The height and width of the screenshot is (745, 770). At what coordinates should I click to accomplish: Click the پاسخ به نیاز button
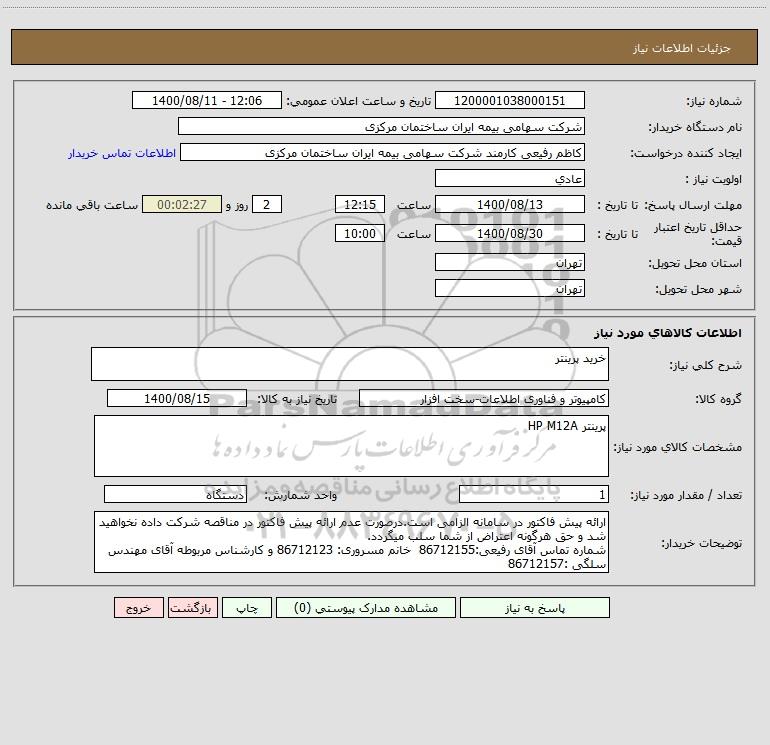[x=535, y=607]
